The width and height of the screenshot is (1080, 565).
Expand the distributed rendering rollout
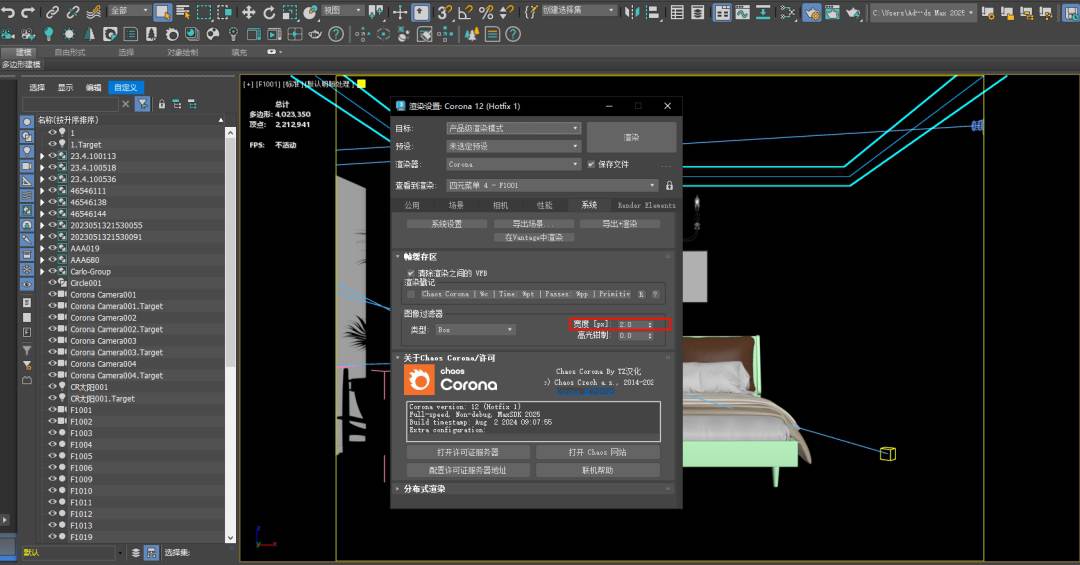click(x=397, y=489)
